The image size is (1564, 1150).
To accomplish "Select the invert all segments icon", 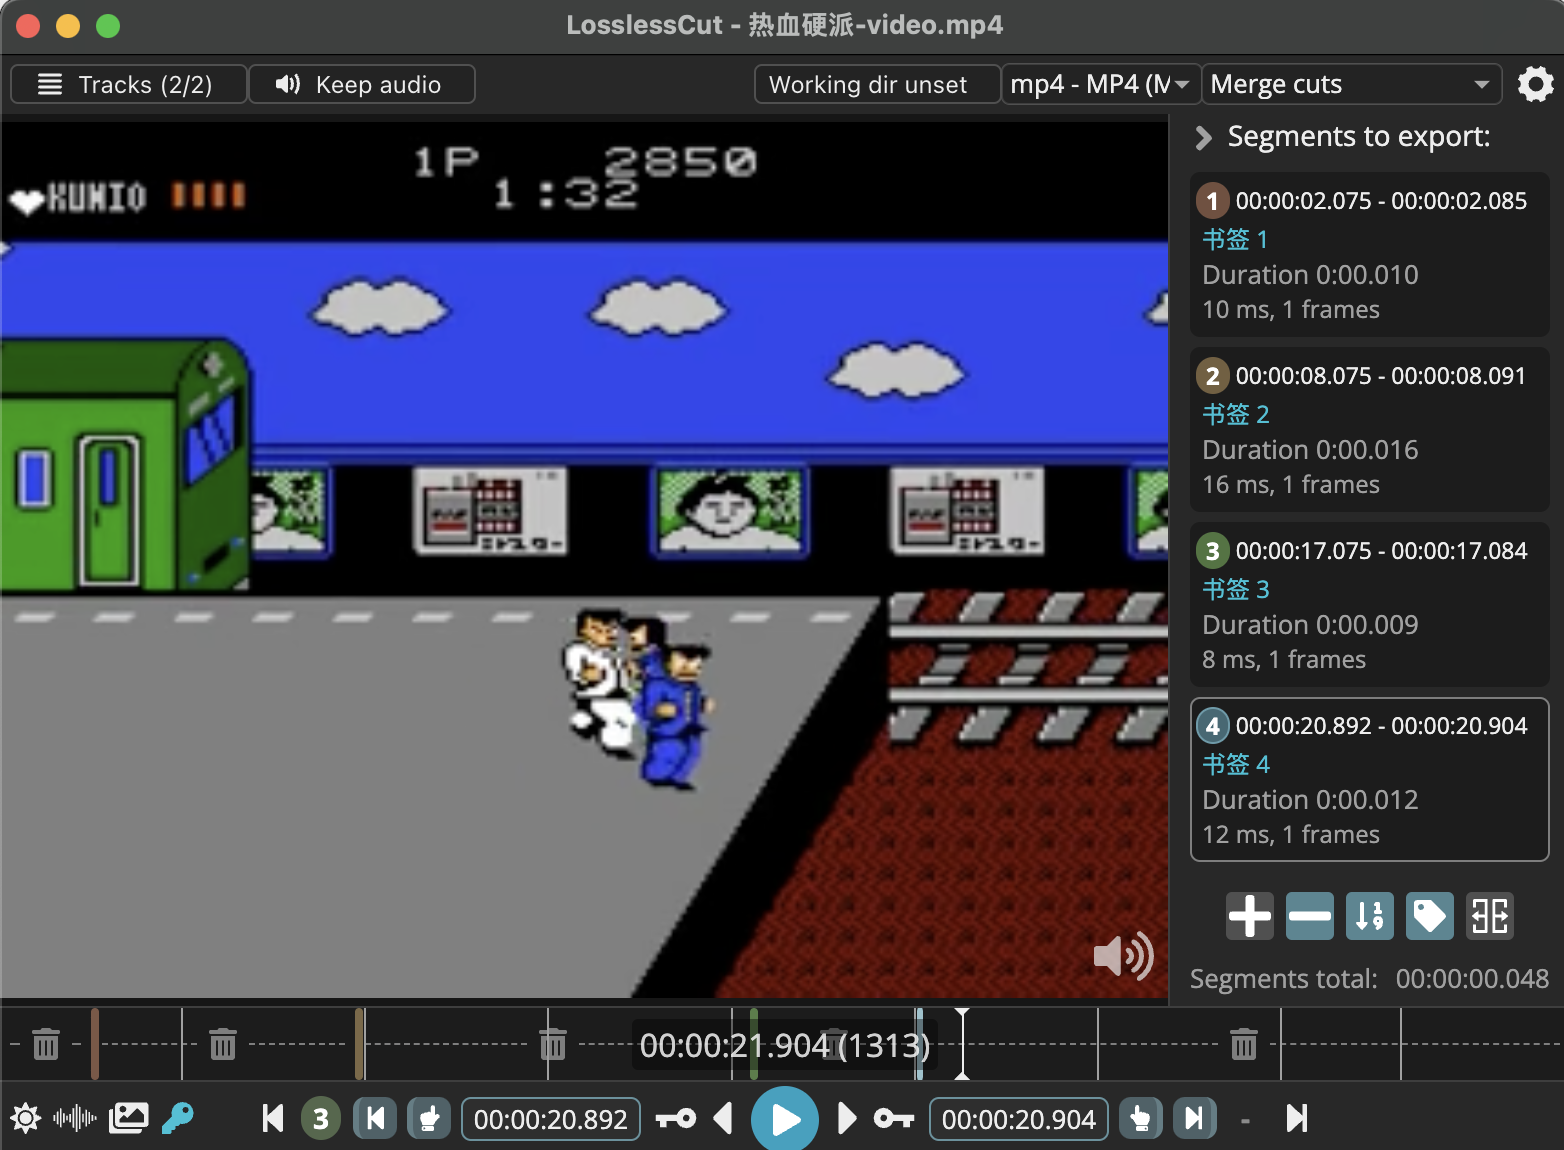I will [1489, 916].
